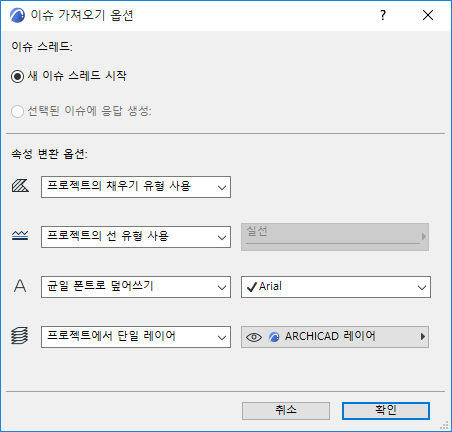Screen dimensions: 452x432
Task: Close the 이슈 가져오기 옵션 dialog
Action: (428, 15)
